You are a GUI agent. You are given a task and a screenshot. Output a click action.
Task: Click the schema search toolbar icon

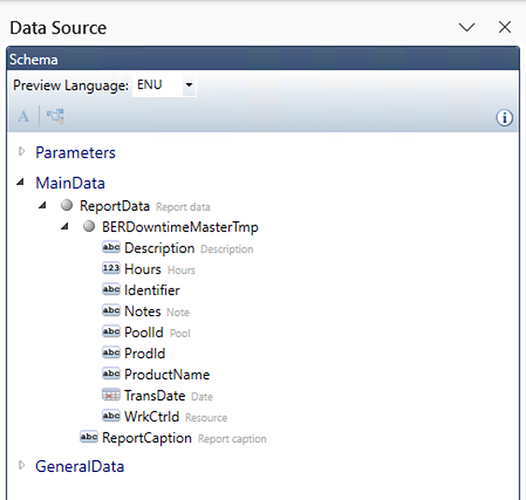point(55,116)
